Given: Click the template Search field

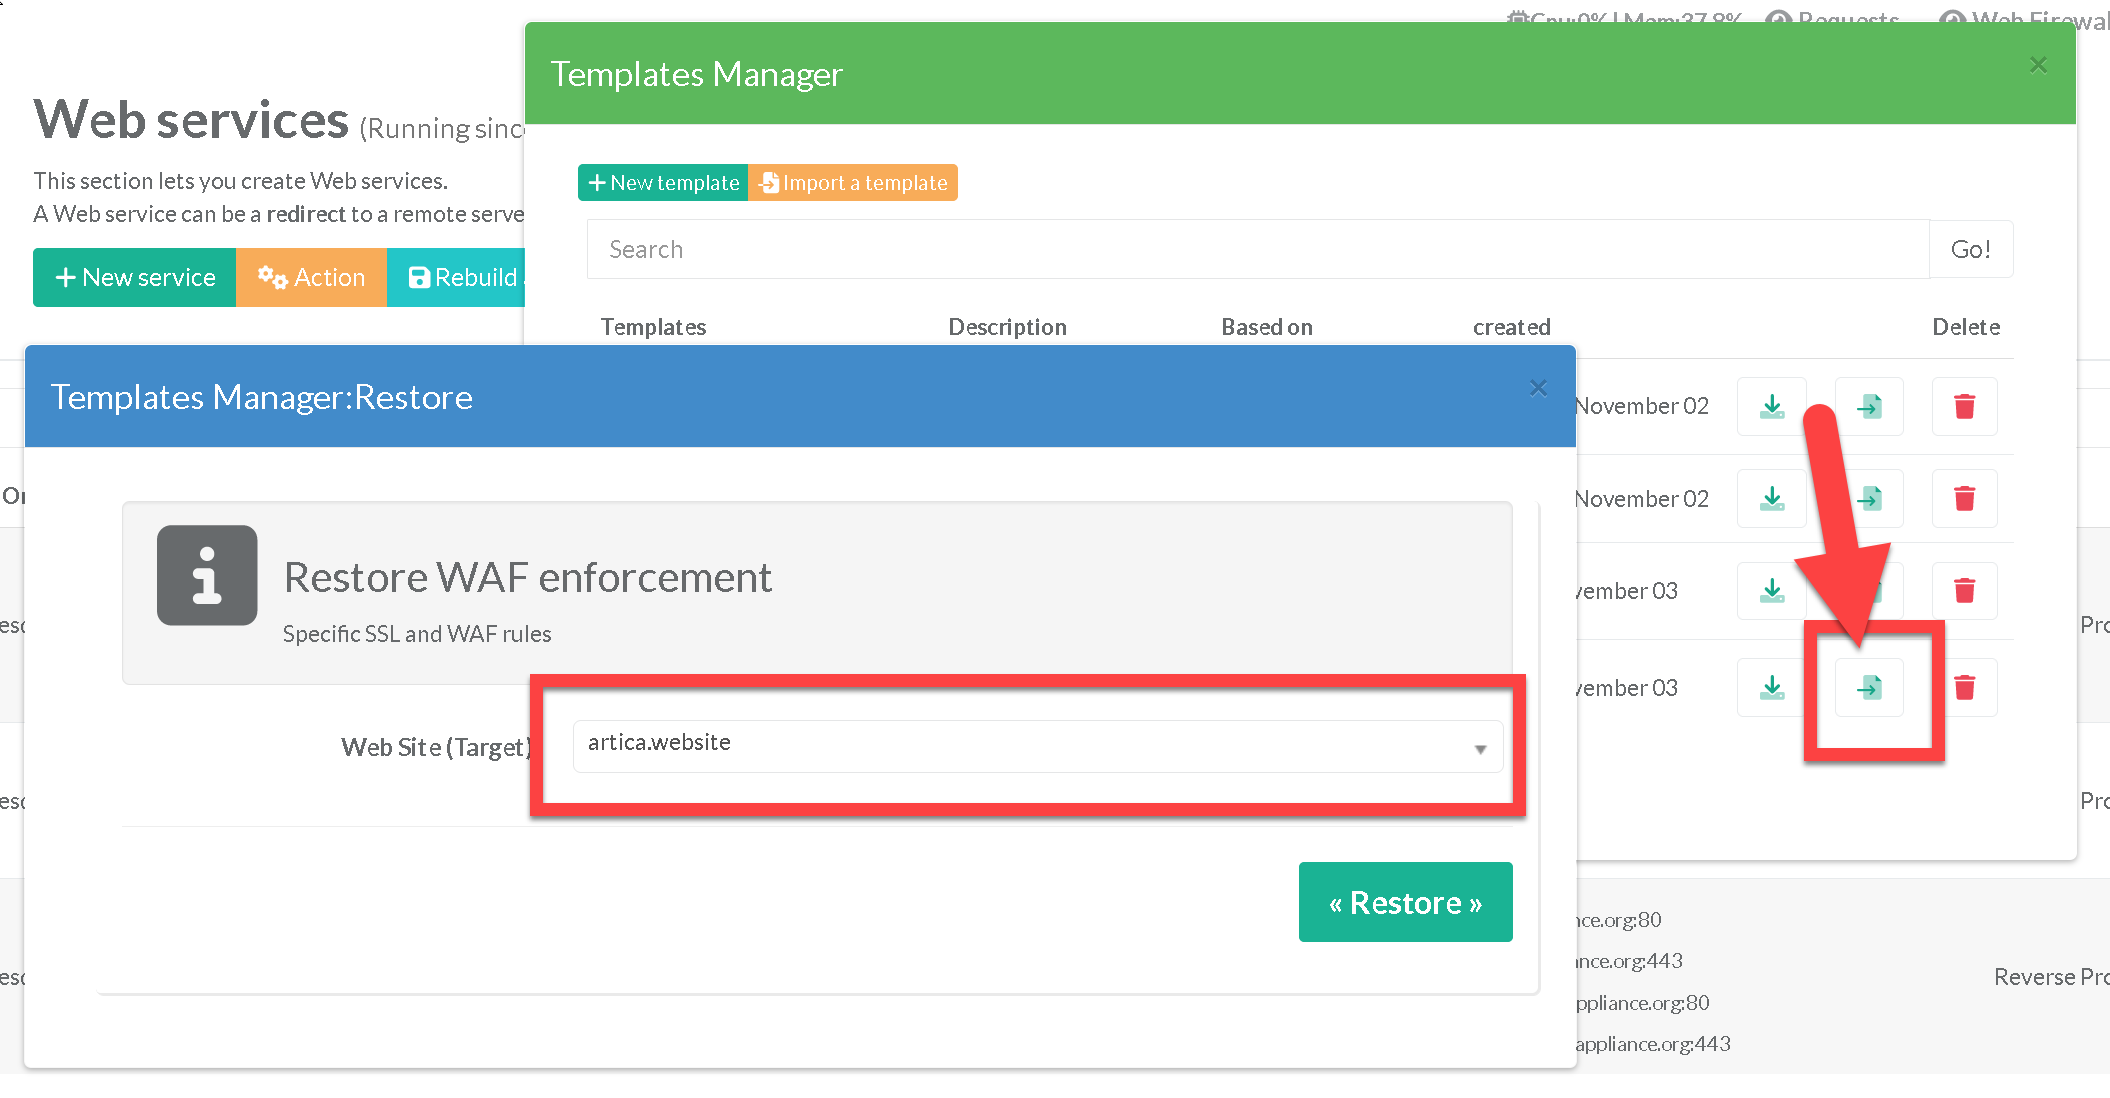Looking at the screenshot, I should point(1257,249).
